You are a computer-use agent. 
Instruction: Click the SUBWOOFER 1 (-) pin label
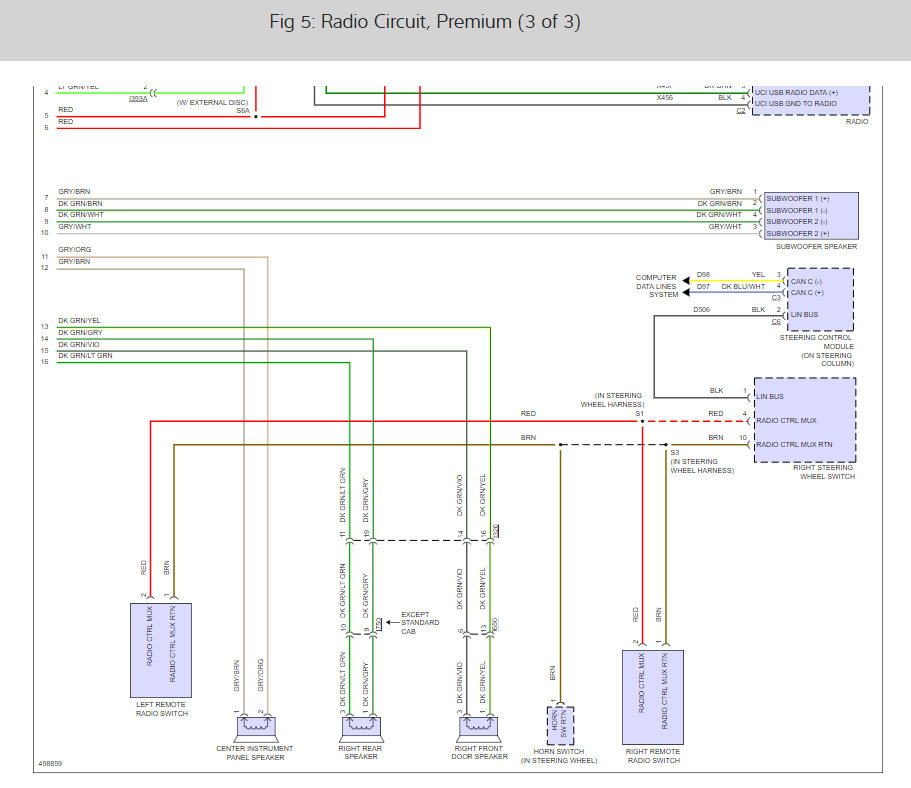[x=797, y=210]
